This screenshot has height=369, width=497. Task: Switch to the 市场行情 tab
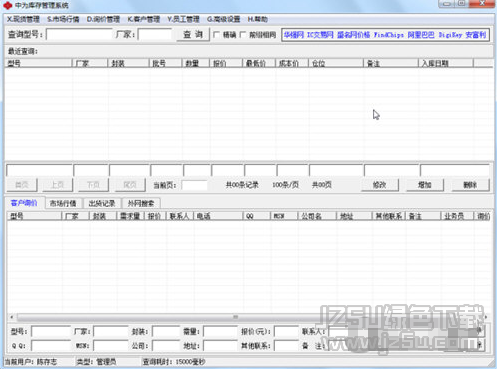[x=63, y=203]
